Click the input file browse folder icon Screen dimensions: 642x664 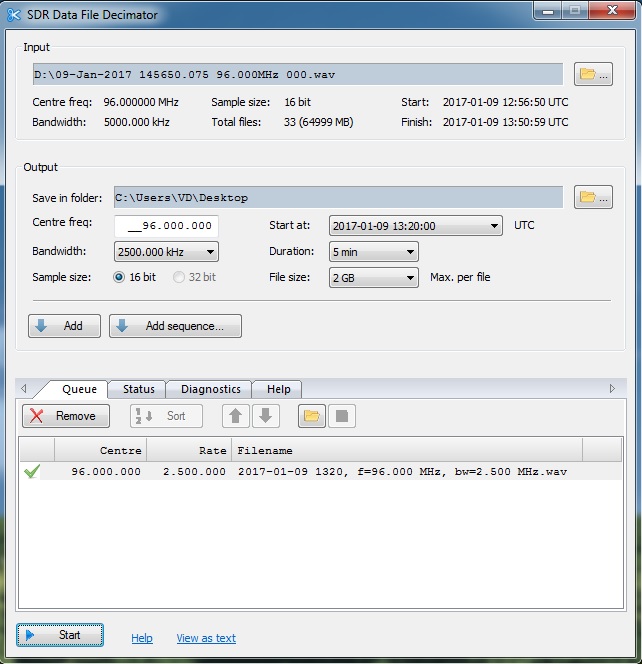(593, 75)
